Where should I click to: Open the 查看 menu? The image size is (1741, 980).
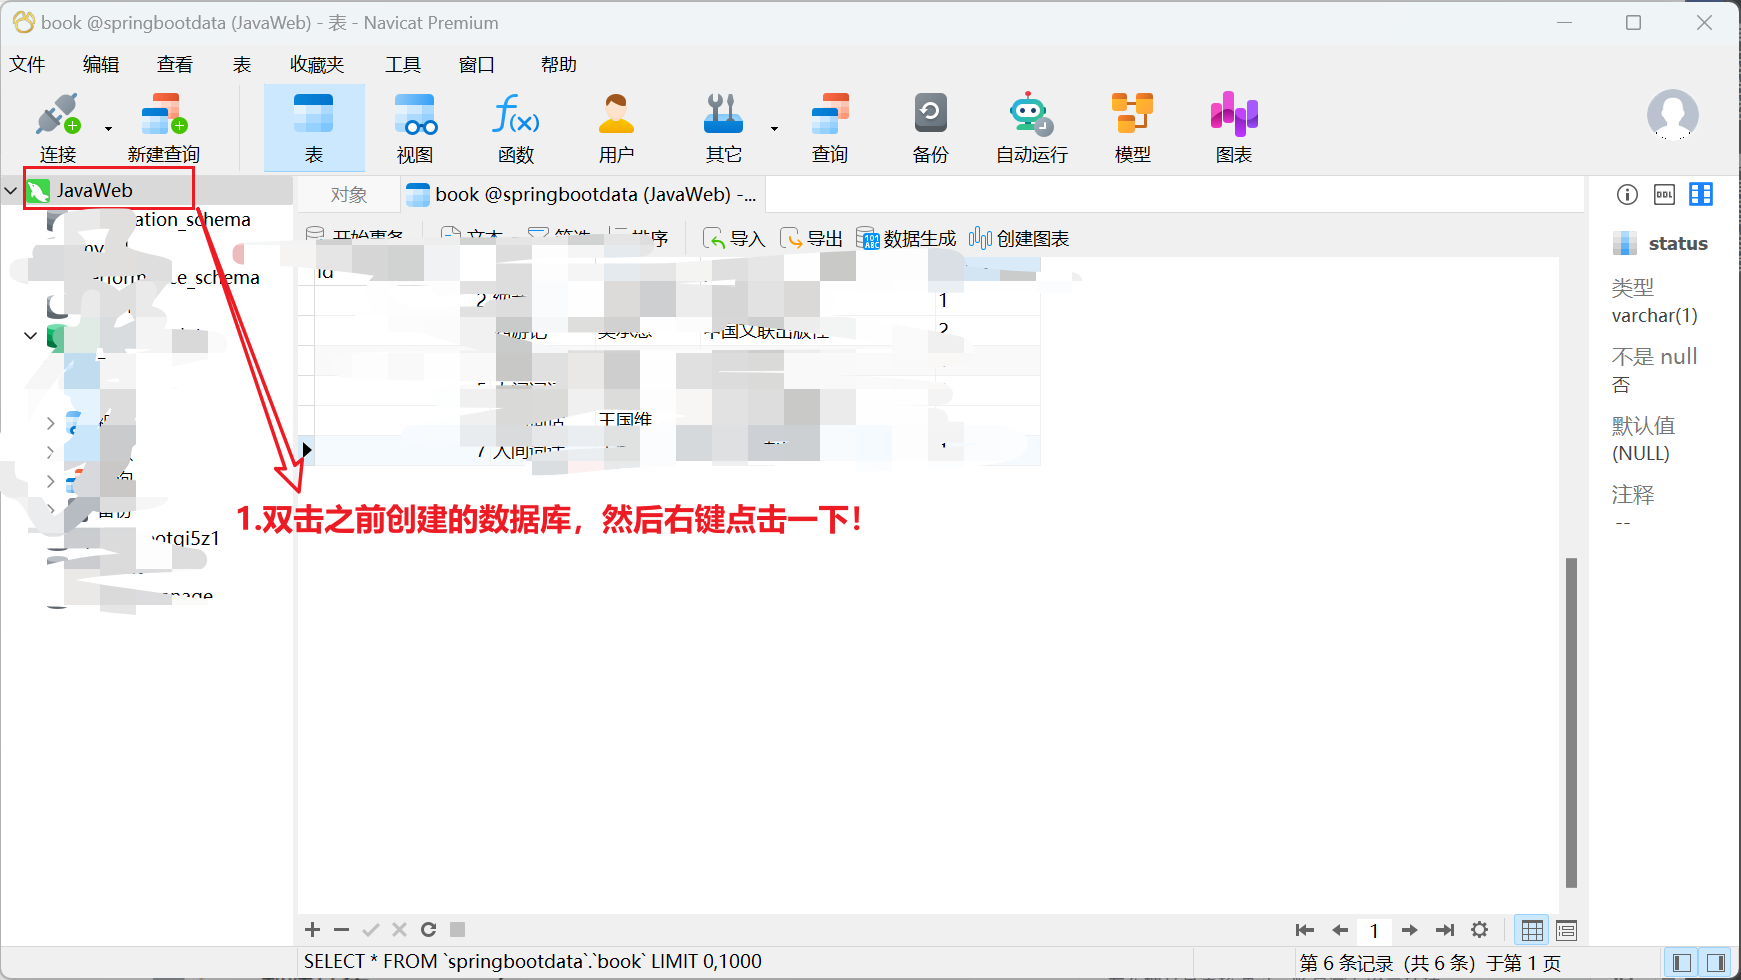pyautogui.click(x=175, y=64)
